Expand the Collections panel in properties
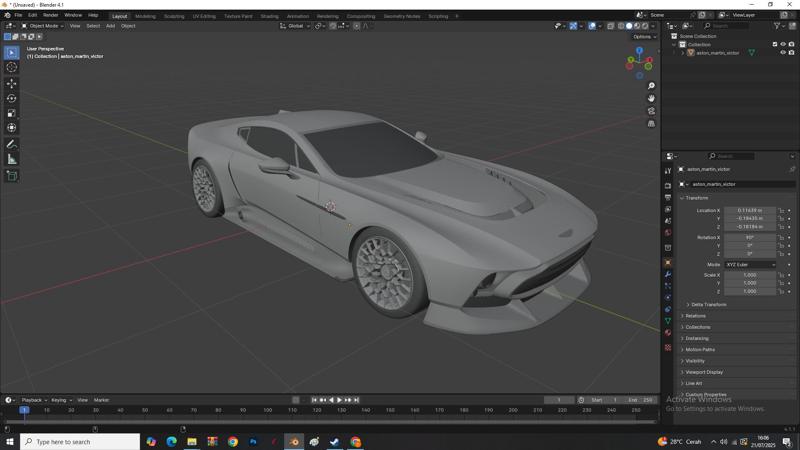The height and width of the screenshot is (450, 800). (697, 327)
